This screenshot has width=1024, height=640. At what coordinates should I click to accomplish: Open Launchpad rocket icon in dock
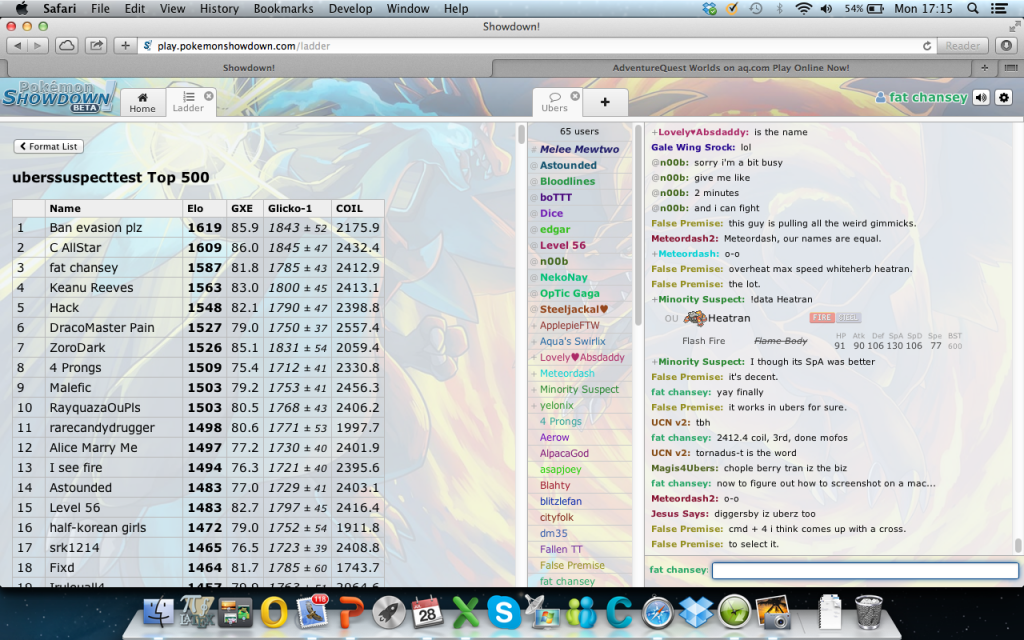pyautogui.click(x=389, y=613)
